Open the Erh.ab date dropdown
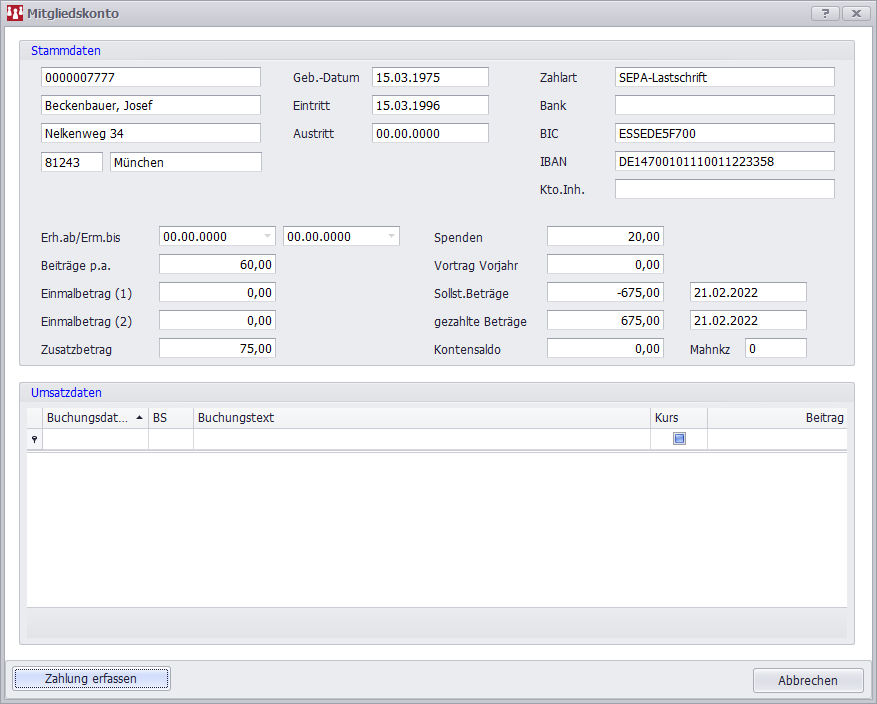 267,237
